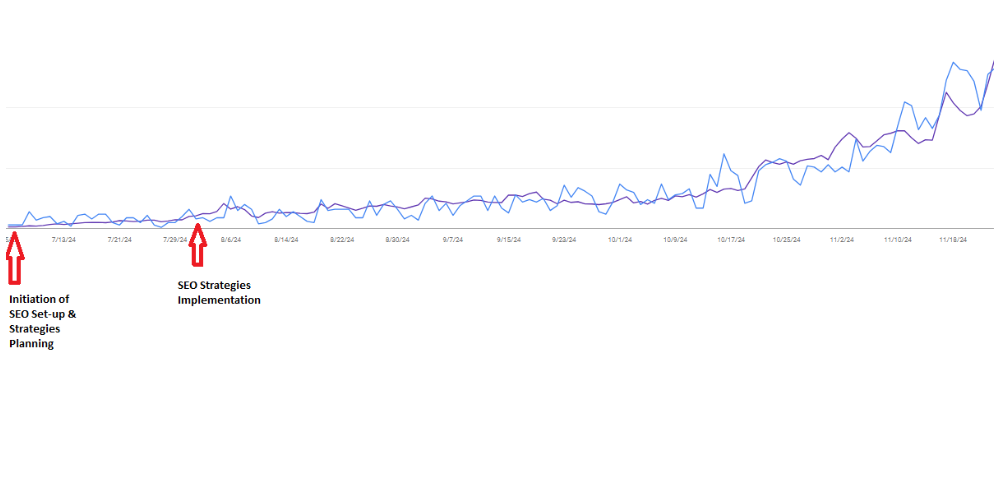Click the 8/14/24 date label
1000x500 pixels.
pos(286,240)
